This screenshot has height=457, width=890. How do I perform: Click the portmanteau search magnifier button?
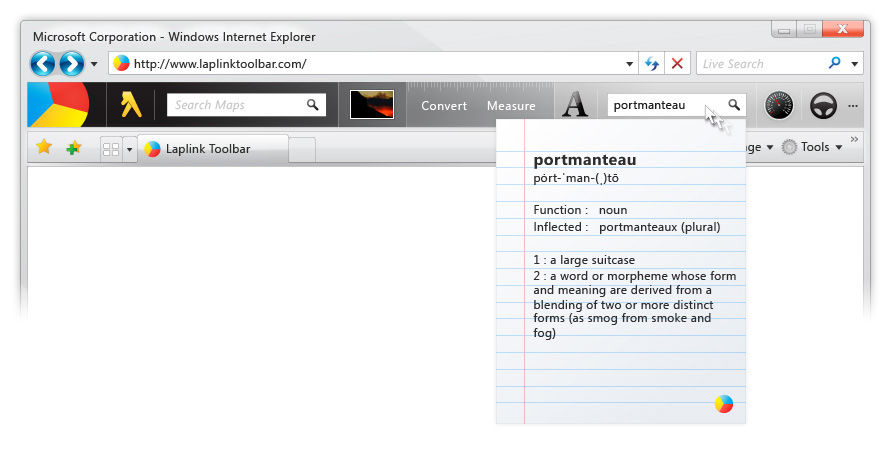[733, 105]
